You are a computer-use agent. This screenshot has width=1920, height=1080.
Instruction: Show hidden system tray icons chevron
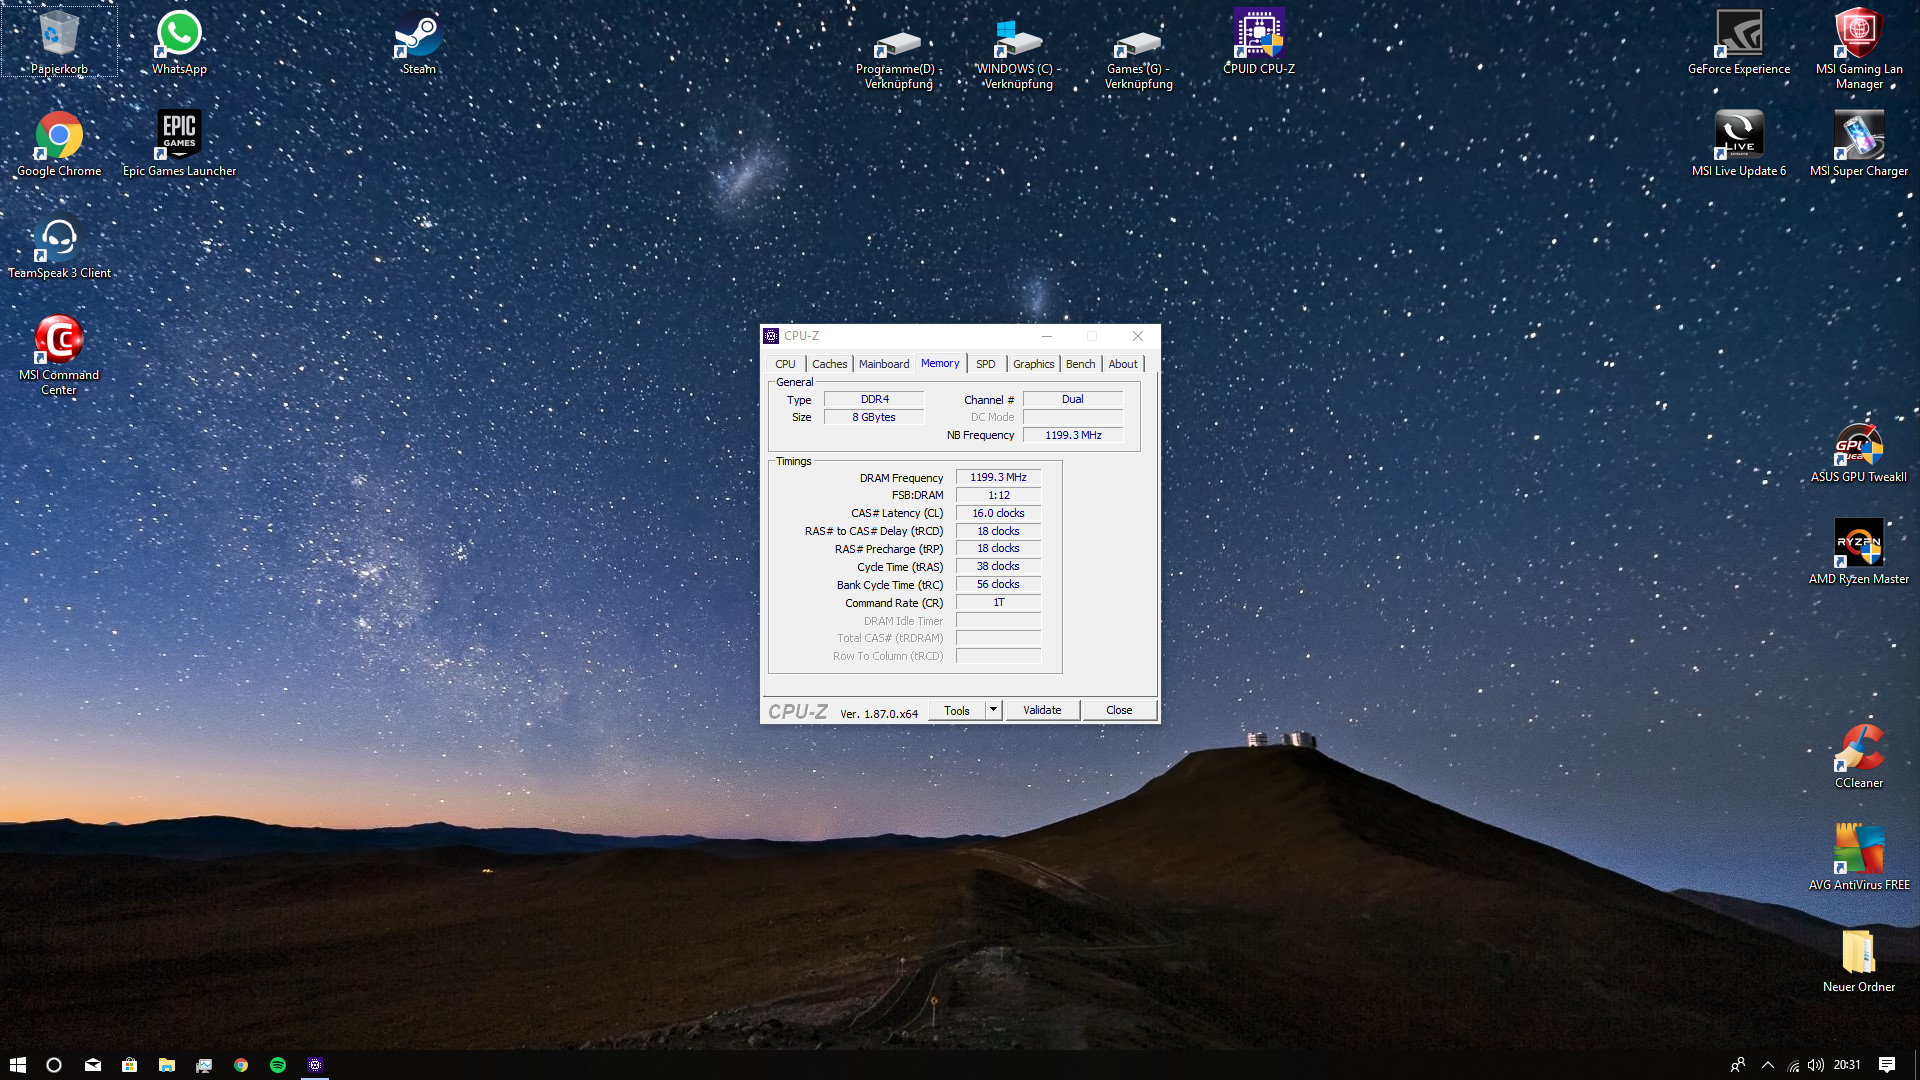click(x=1768, y=1065)
